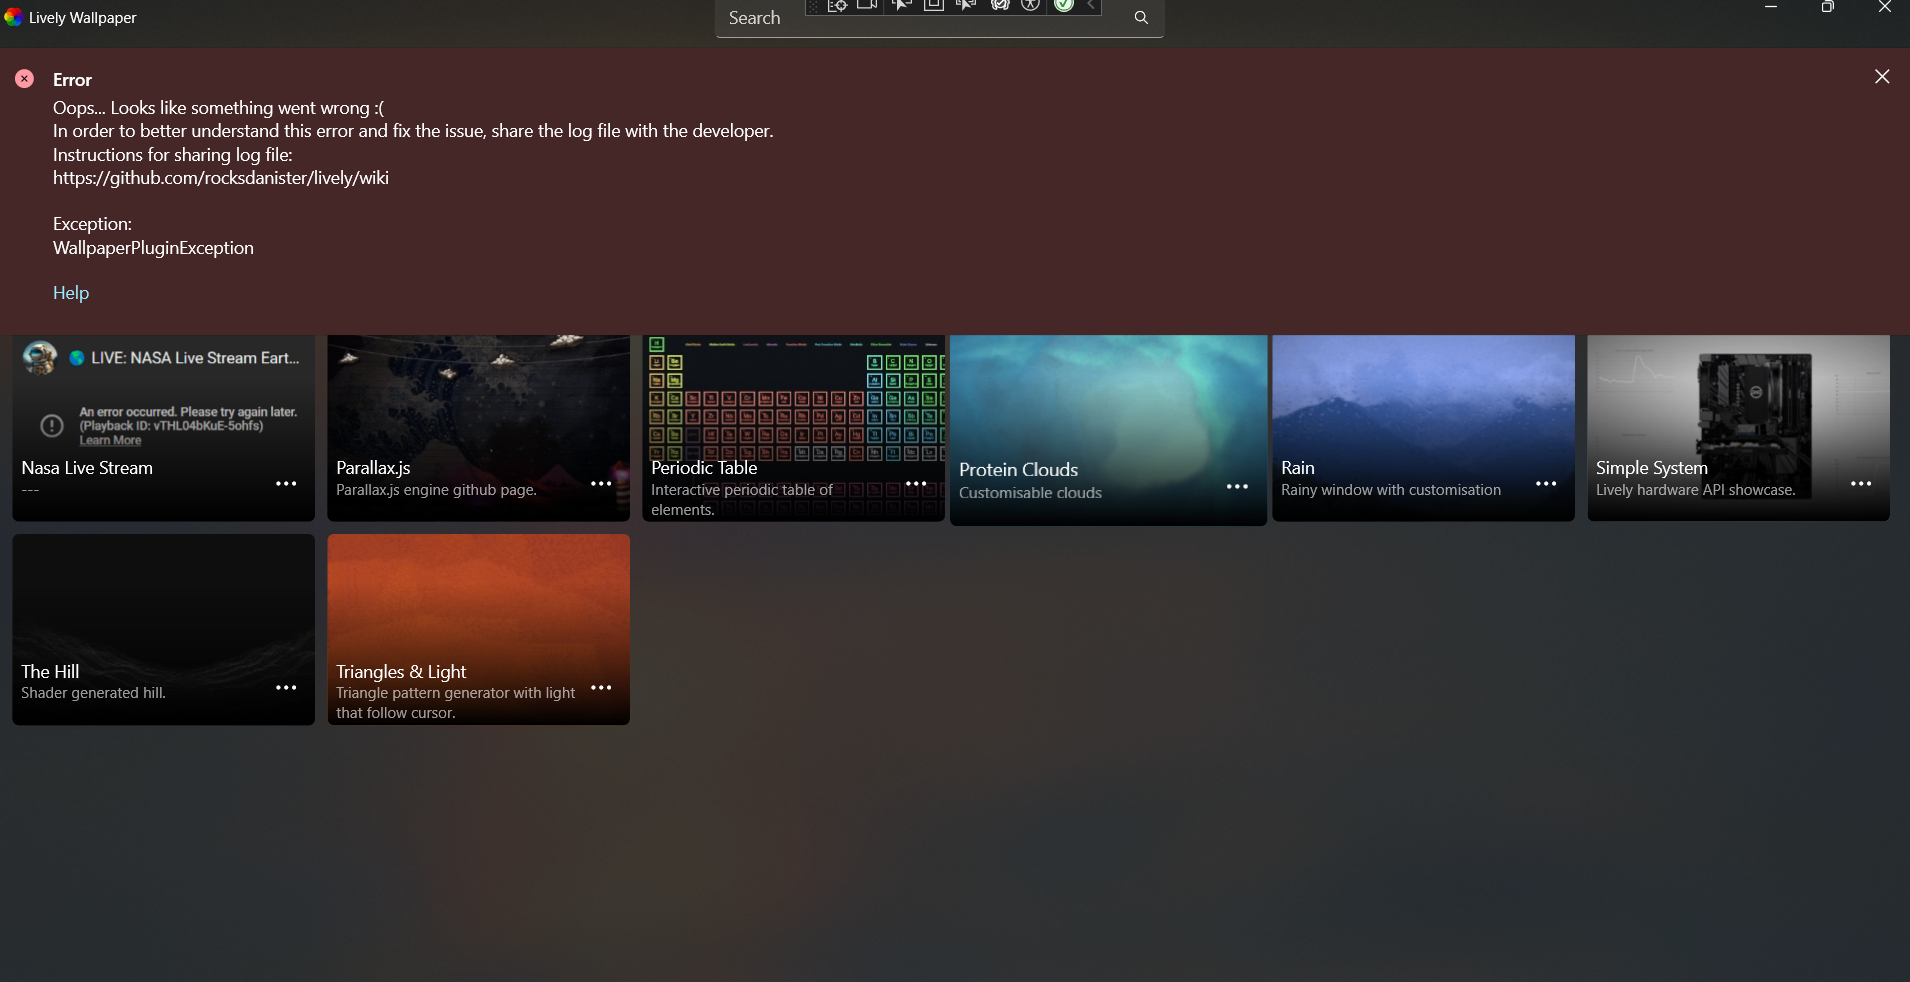This screenshot has width=1910, height=982.
Task: Click the error warning icon on Nasa Live Stream thumbnail
Action: [50, 425]
